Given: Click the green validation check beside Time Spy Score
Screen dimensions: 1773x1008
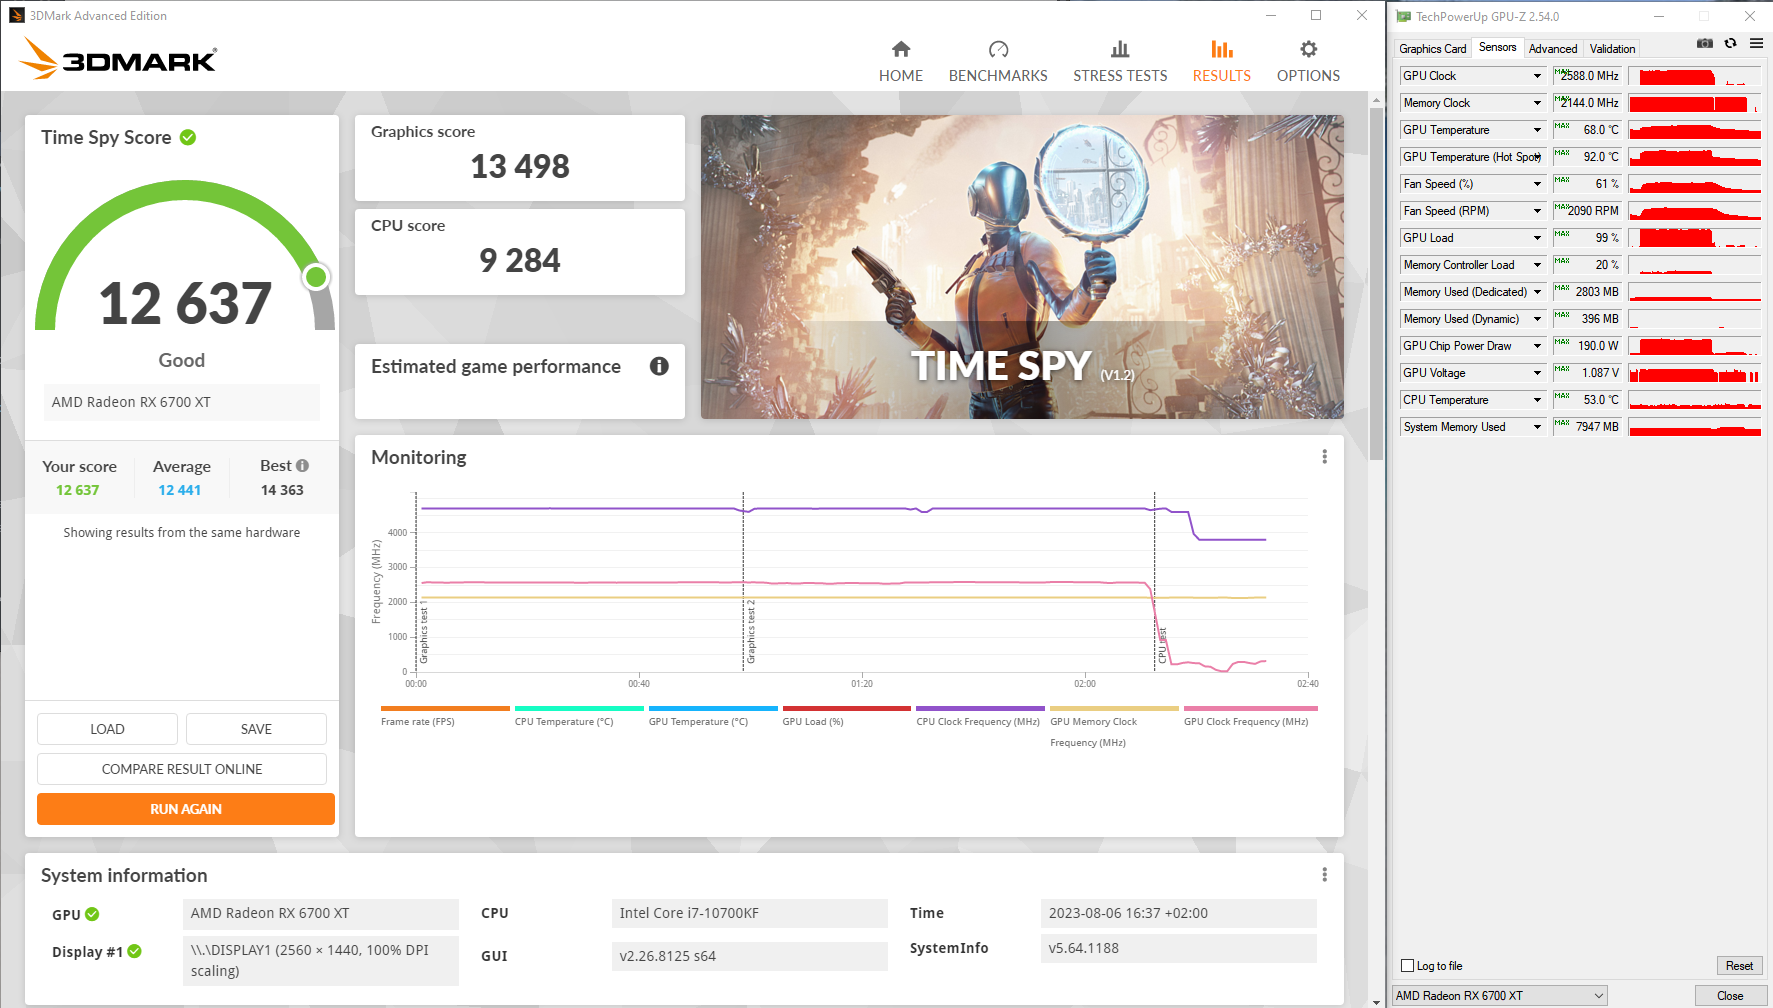Looking at the screenshot, I should point(188,137).
